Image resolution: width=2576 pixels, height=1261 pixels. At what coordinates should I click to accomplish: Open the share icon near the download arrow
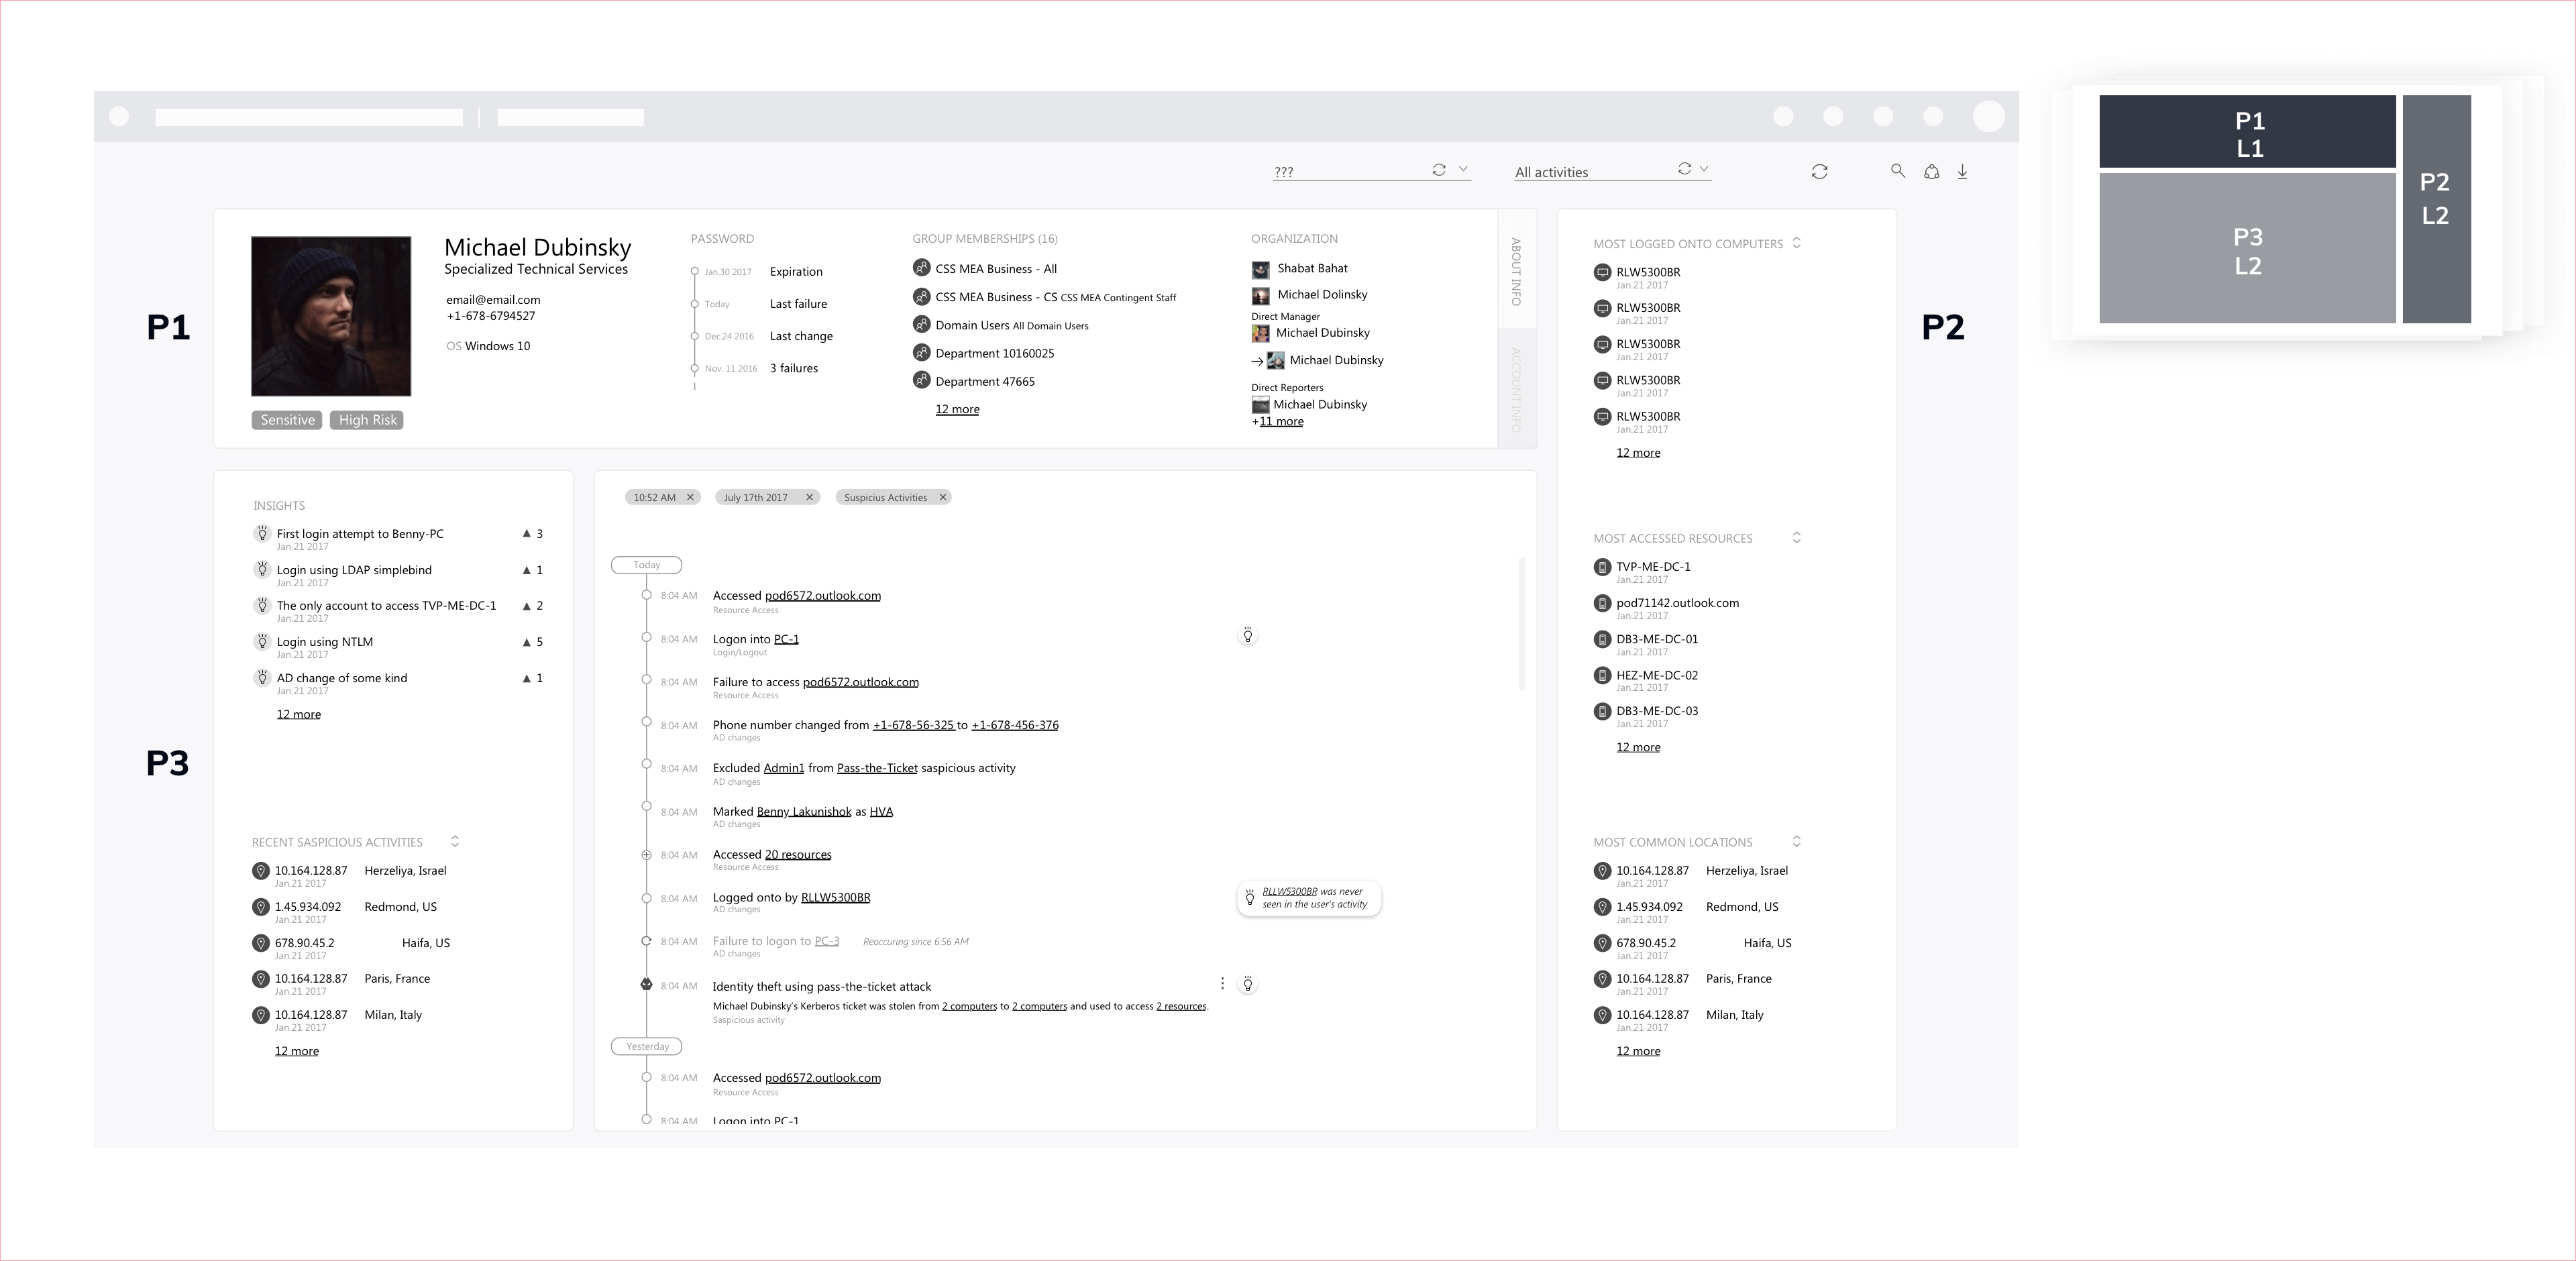click(x=1931, y=172)
